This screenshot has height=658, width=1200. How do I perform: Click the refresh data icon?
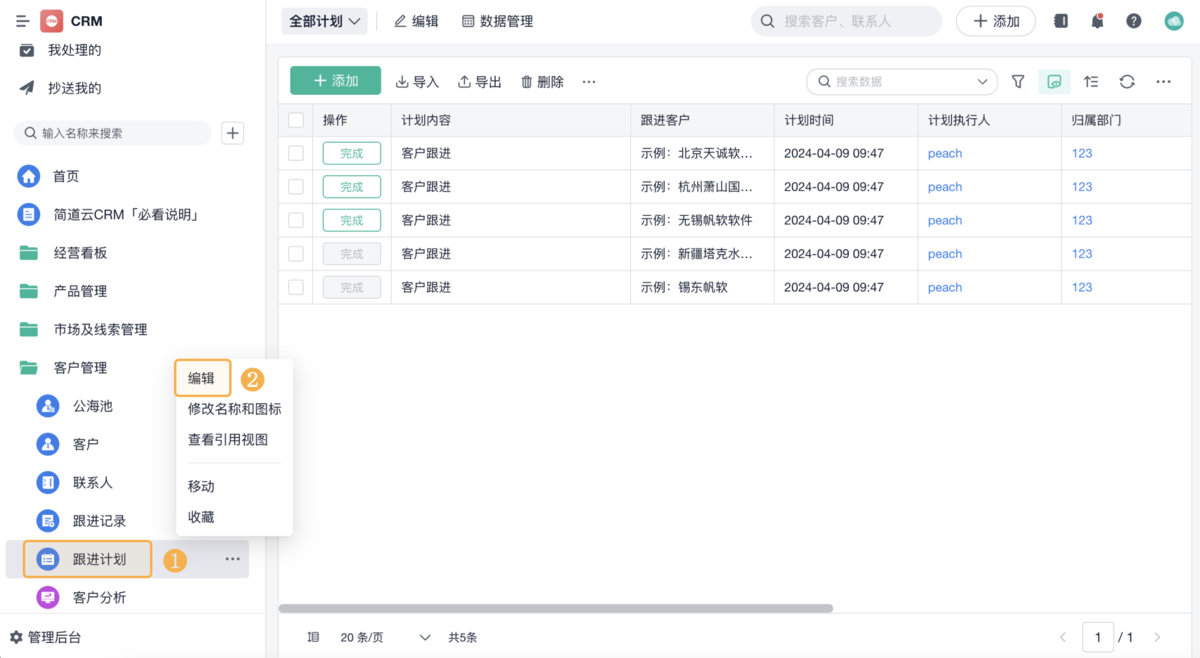pyautogui.click(x=1127, y=82)
